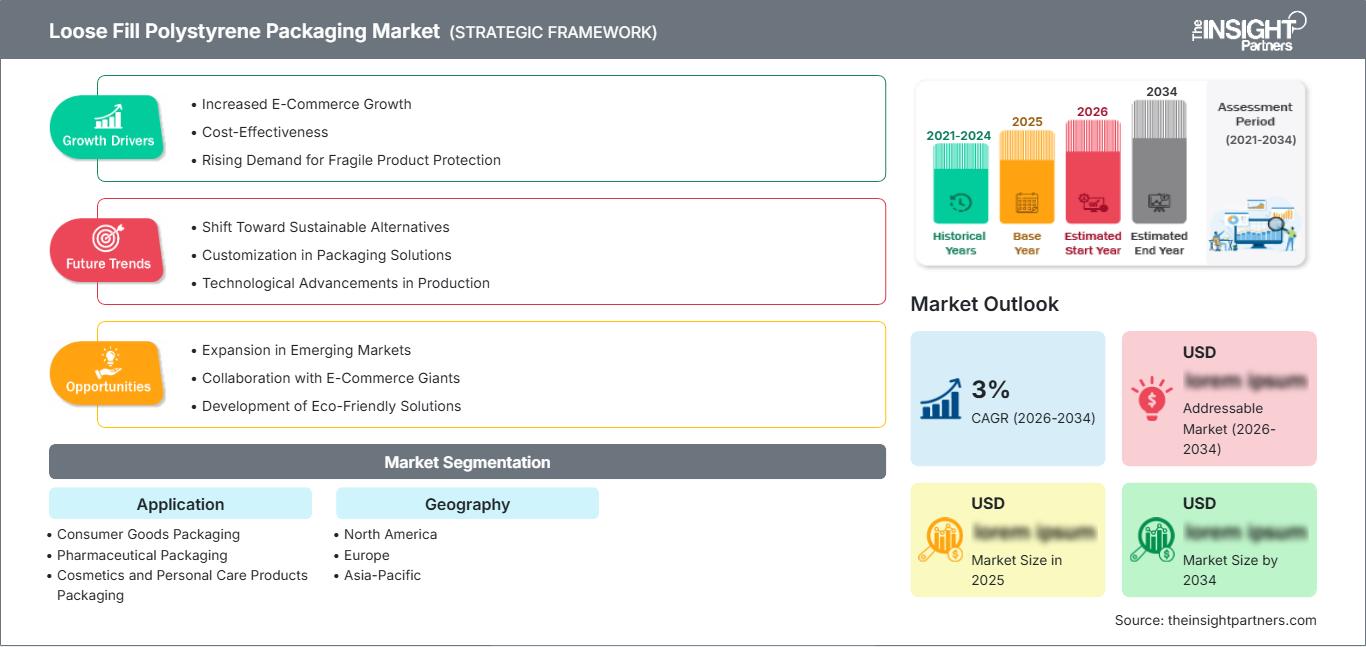This screenshot has width=1366, height=647.
Task: Click the Market Outlook heading
Action: tap(984, 304)
